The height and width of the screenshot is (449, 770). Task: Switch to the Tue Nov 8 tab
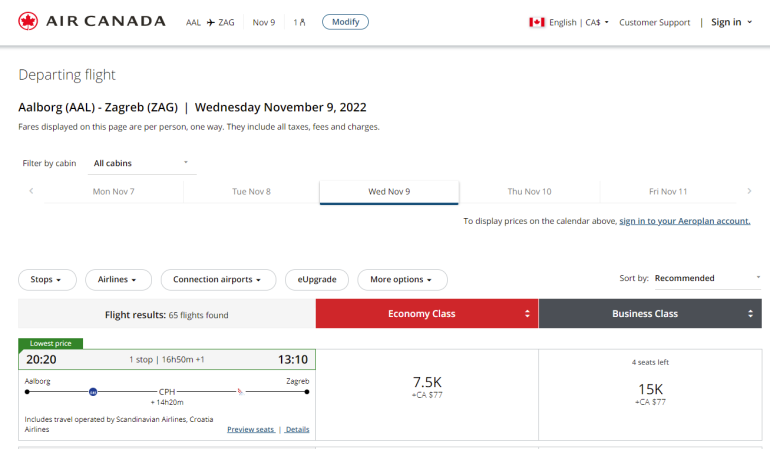coord(251,191)
